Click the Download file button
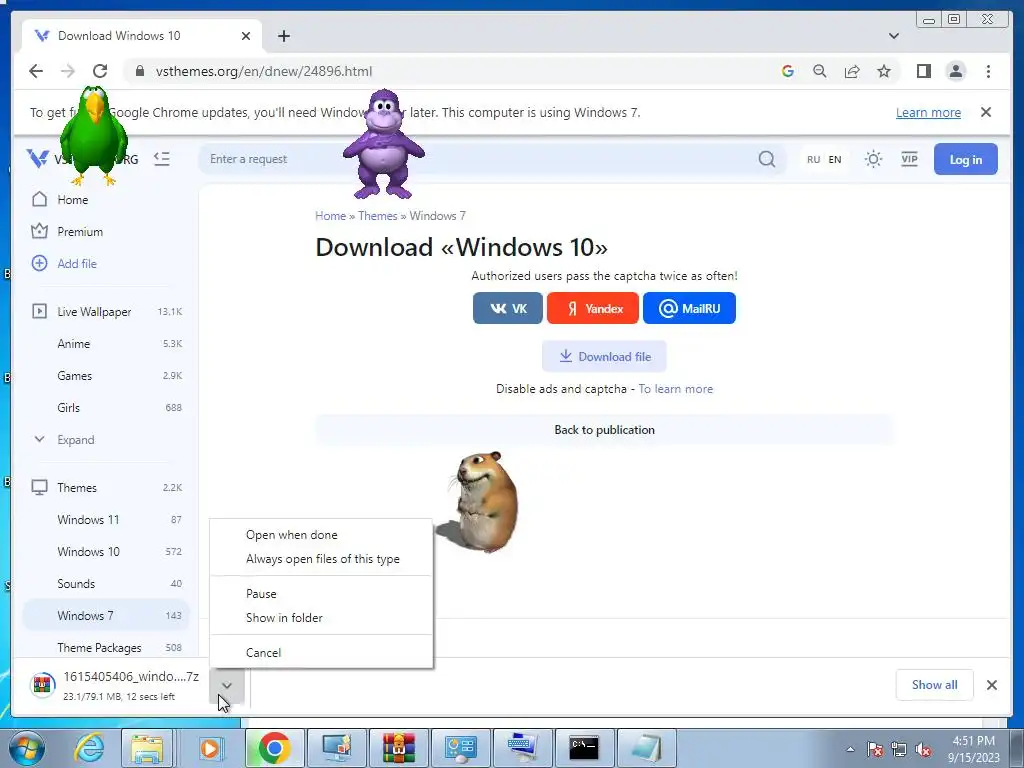The image size is (1024, 768). click(604, 357)
